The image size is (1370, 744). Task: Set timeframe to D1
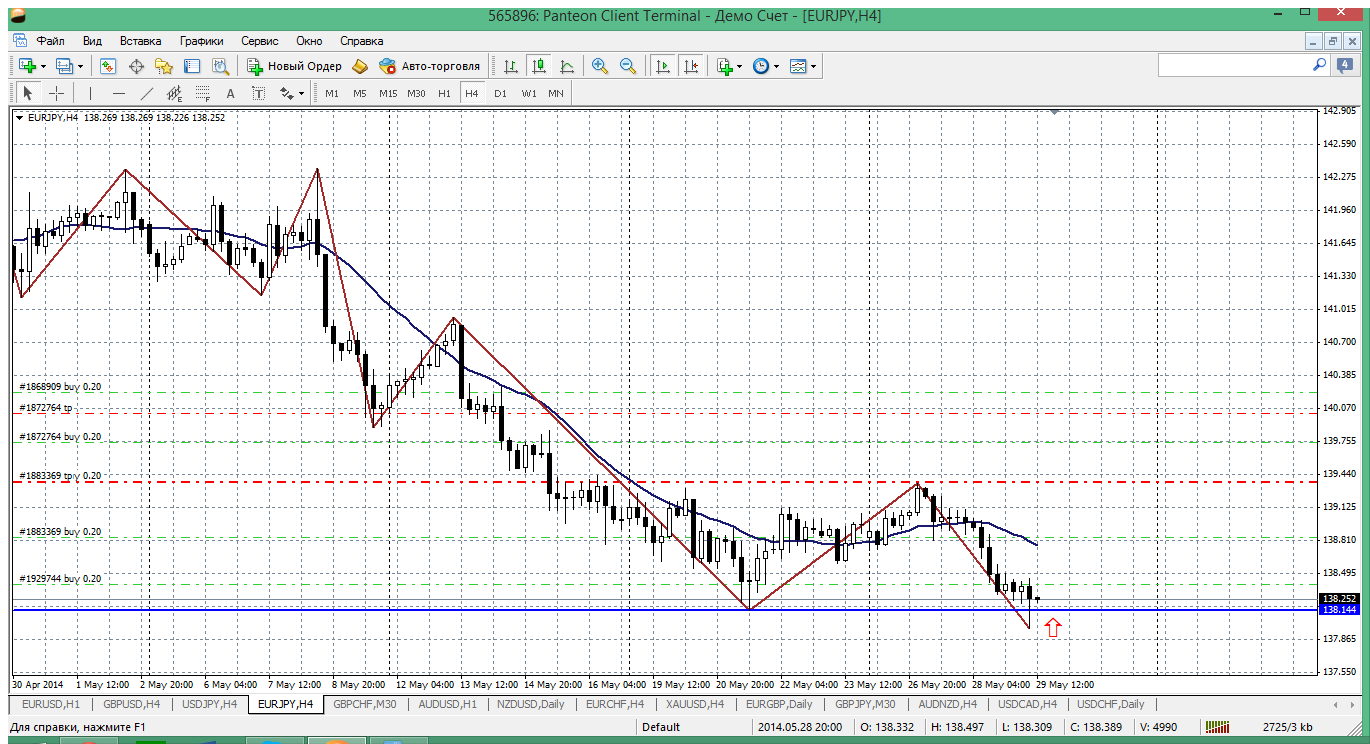point(500,93)
